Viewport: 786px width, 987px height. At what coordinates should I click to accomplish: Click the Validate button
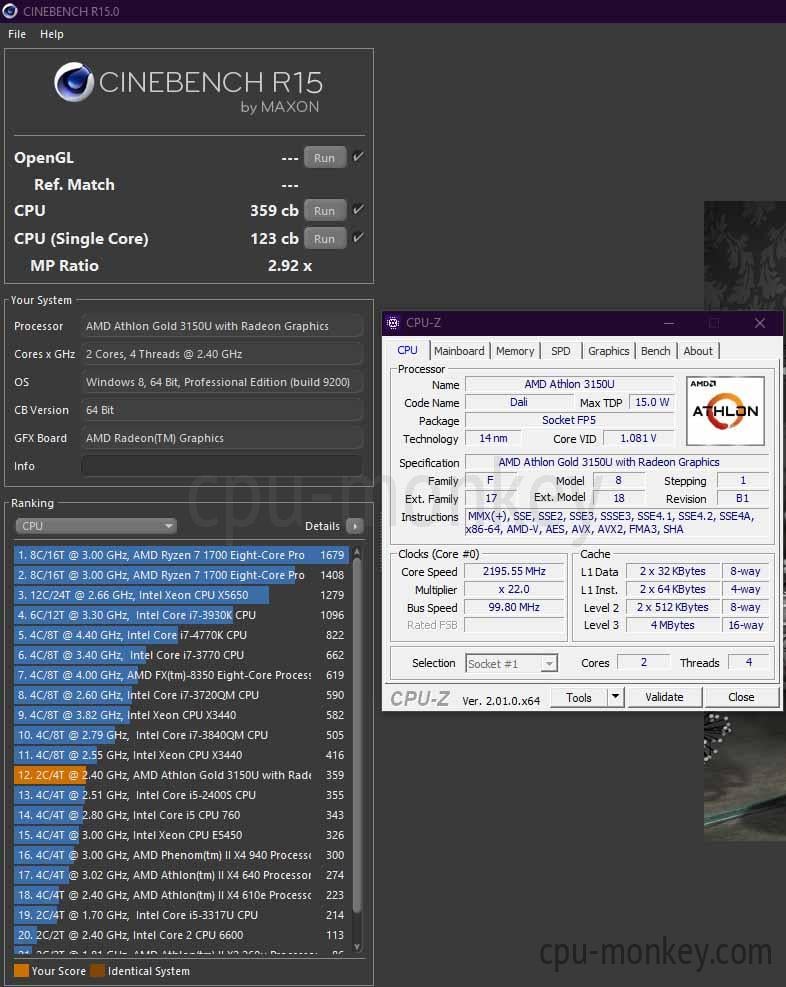point(664,697)
